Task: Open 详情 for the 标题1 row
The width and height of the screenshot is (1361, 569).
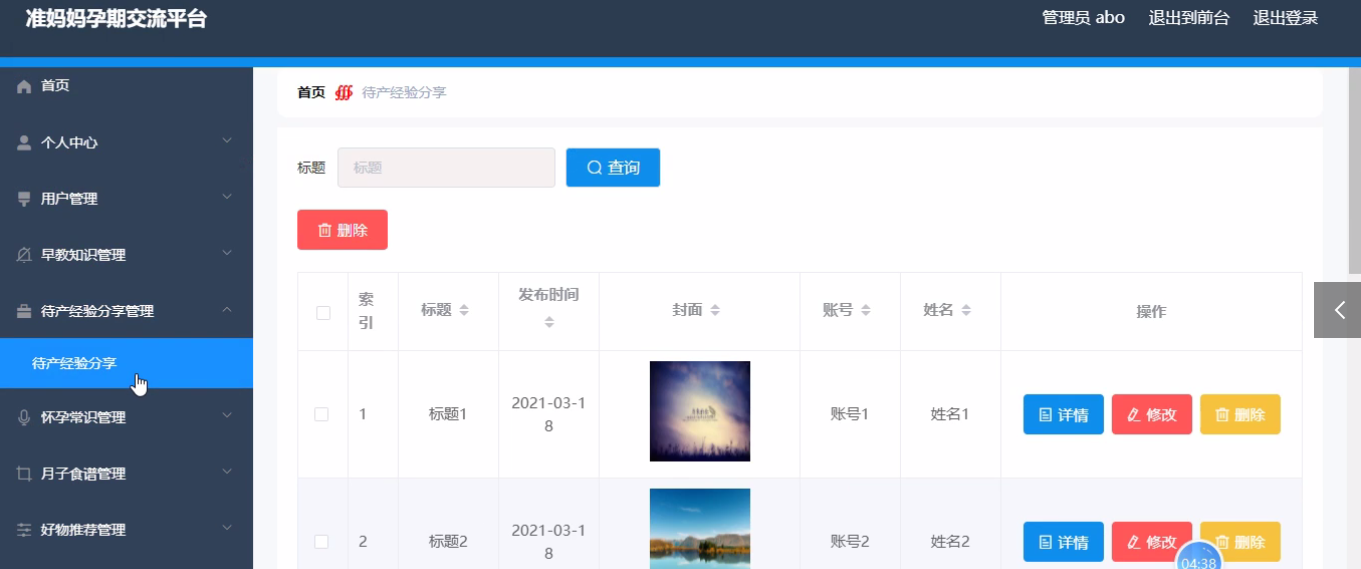Action: [x=1063, y=415]
